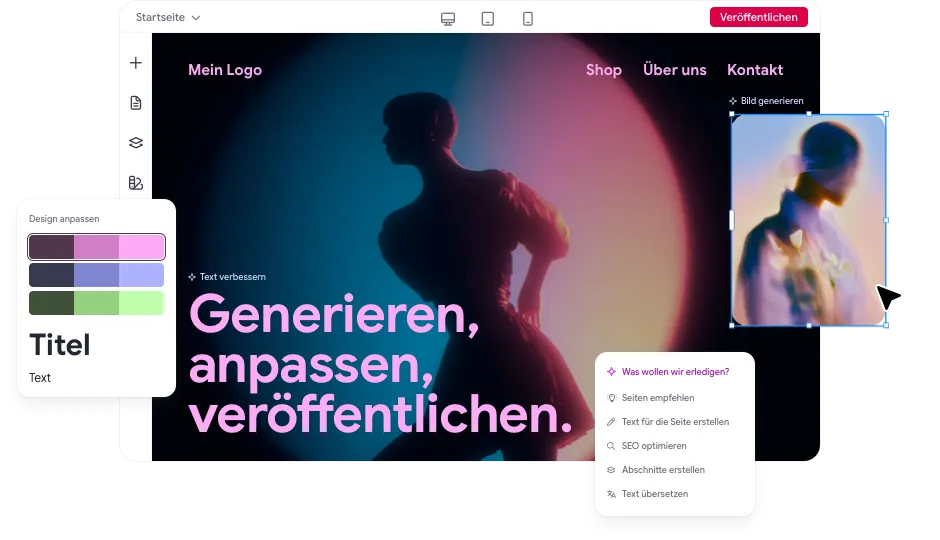Click the sparkle icon next to Bild generieren
940x540 pixels.
tap(733, 101)
